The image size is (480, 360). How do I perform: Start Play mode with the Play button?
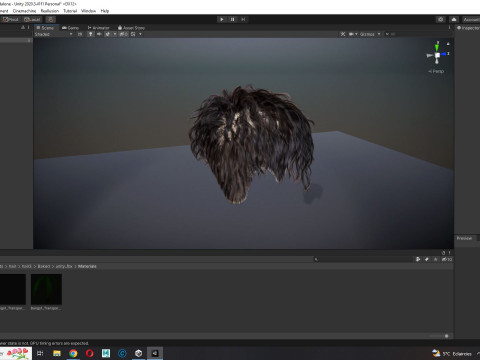[x=222, y=19]
